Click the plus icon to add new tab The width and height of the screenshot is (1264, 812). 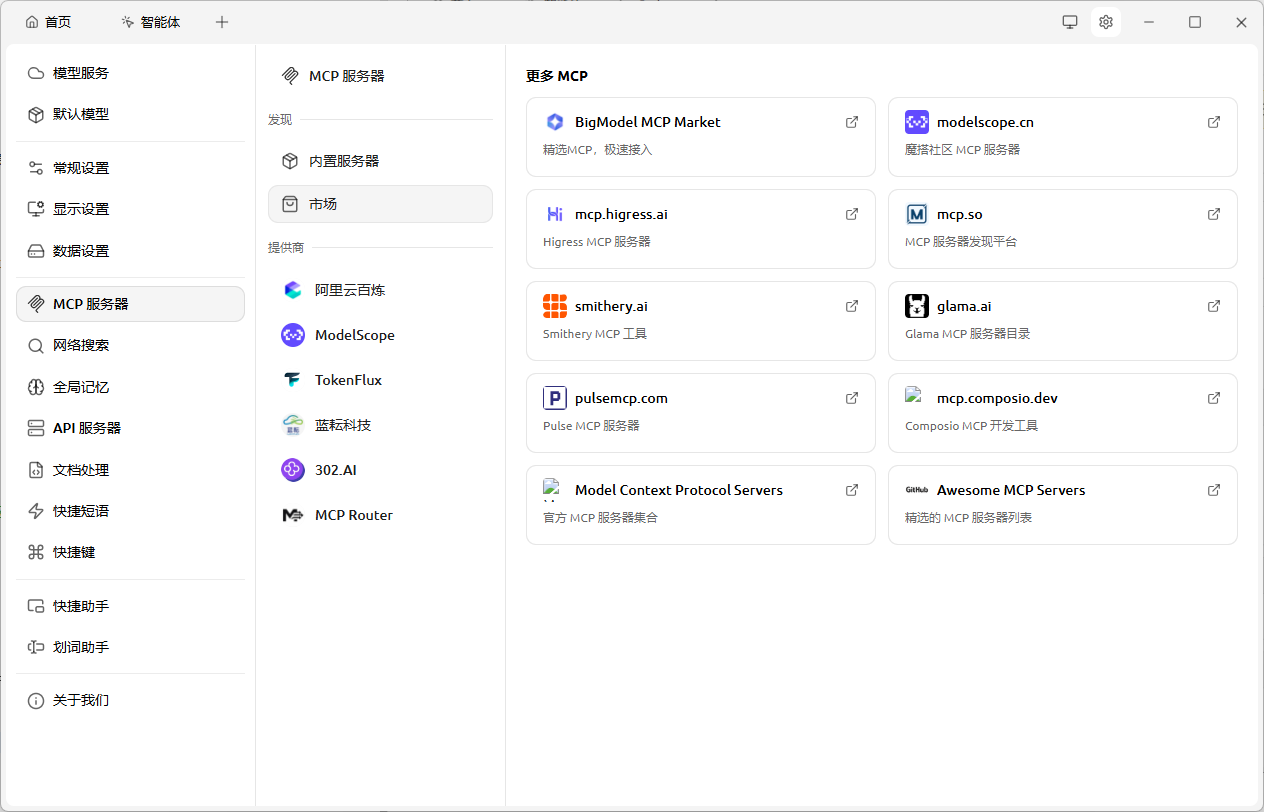[x=222, y=22]
